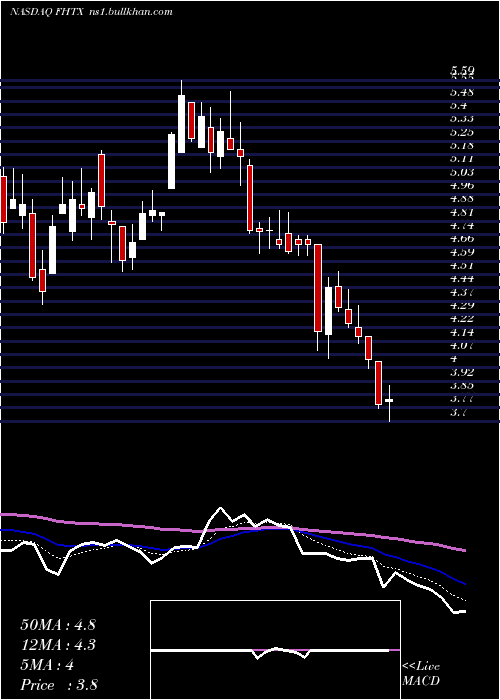Select the 4.44 price axis label

coord(462,279)
